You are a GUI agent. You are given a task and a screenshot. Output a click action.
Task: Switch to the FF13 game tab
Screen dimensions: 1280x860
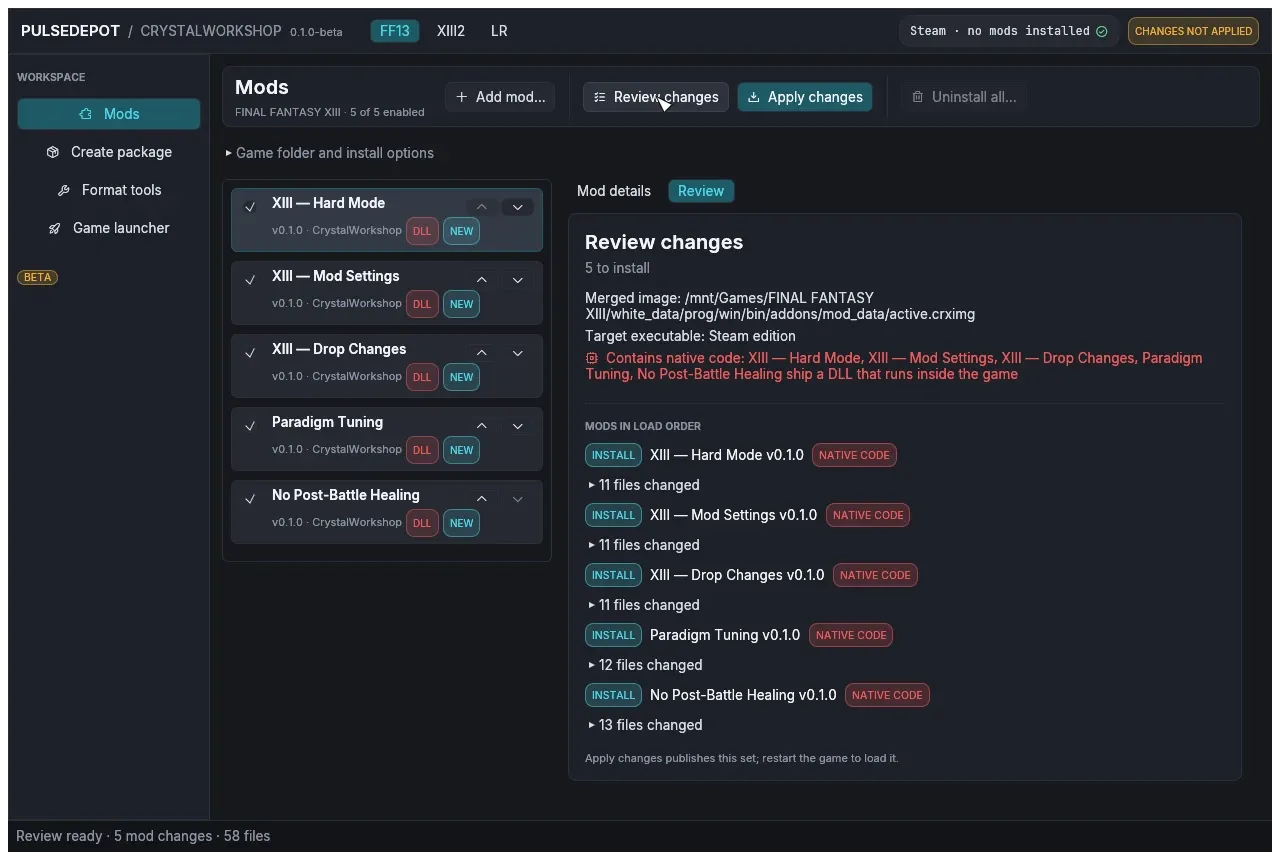pyautogui.click(x=395, y=31)
